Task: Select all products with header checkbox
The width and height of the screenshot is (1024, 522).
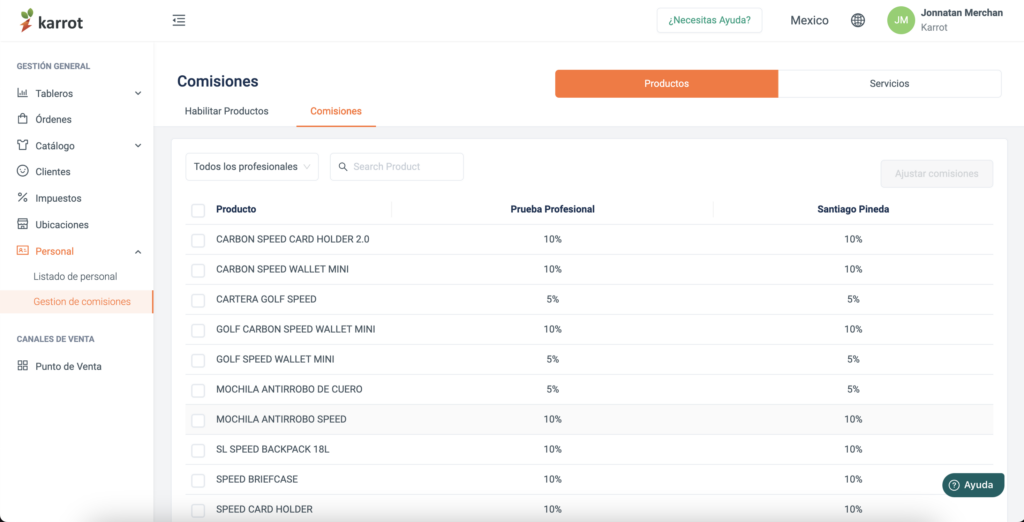Action: [198, 210]
